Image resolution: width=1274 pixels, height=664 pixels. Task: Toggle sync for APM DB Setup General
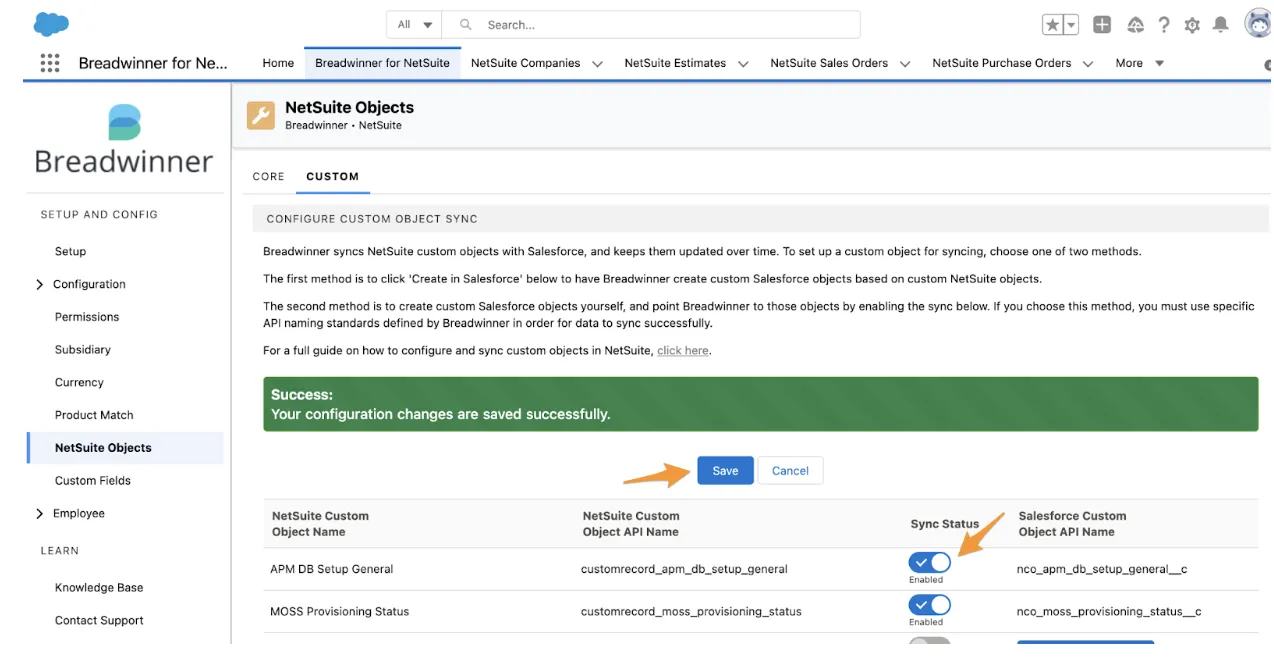[930, 563]
